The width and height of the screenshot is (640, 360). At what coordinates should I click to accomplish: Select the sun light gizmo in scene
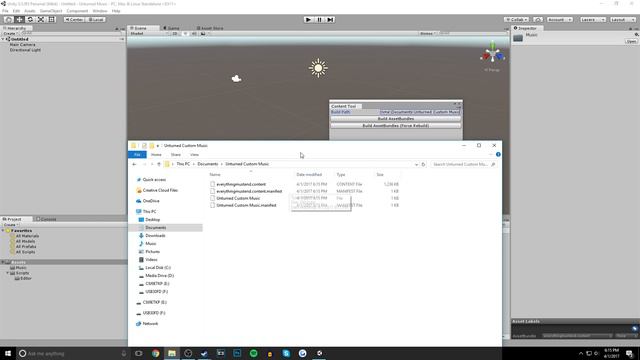318,68
